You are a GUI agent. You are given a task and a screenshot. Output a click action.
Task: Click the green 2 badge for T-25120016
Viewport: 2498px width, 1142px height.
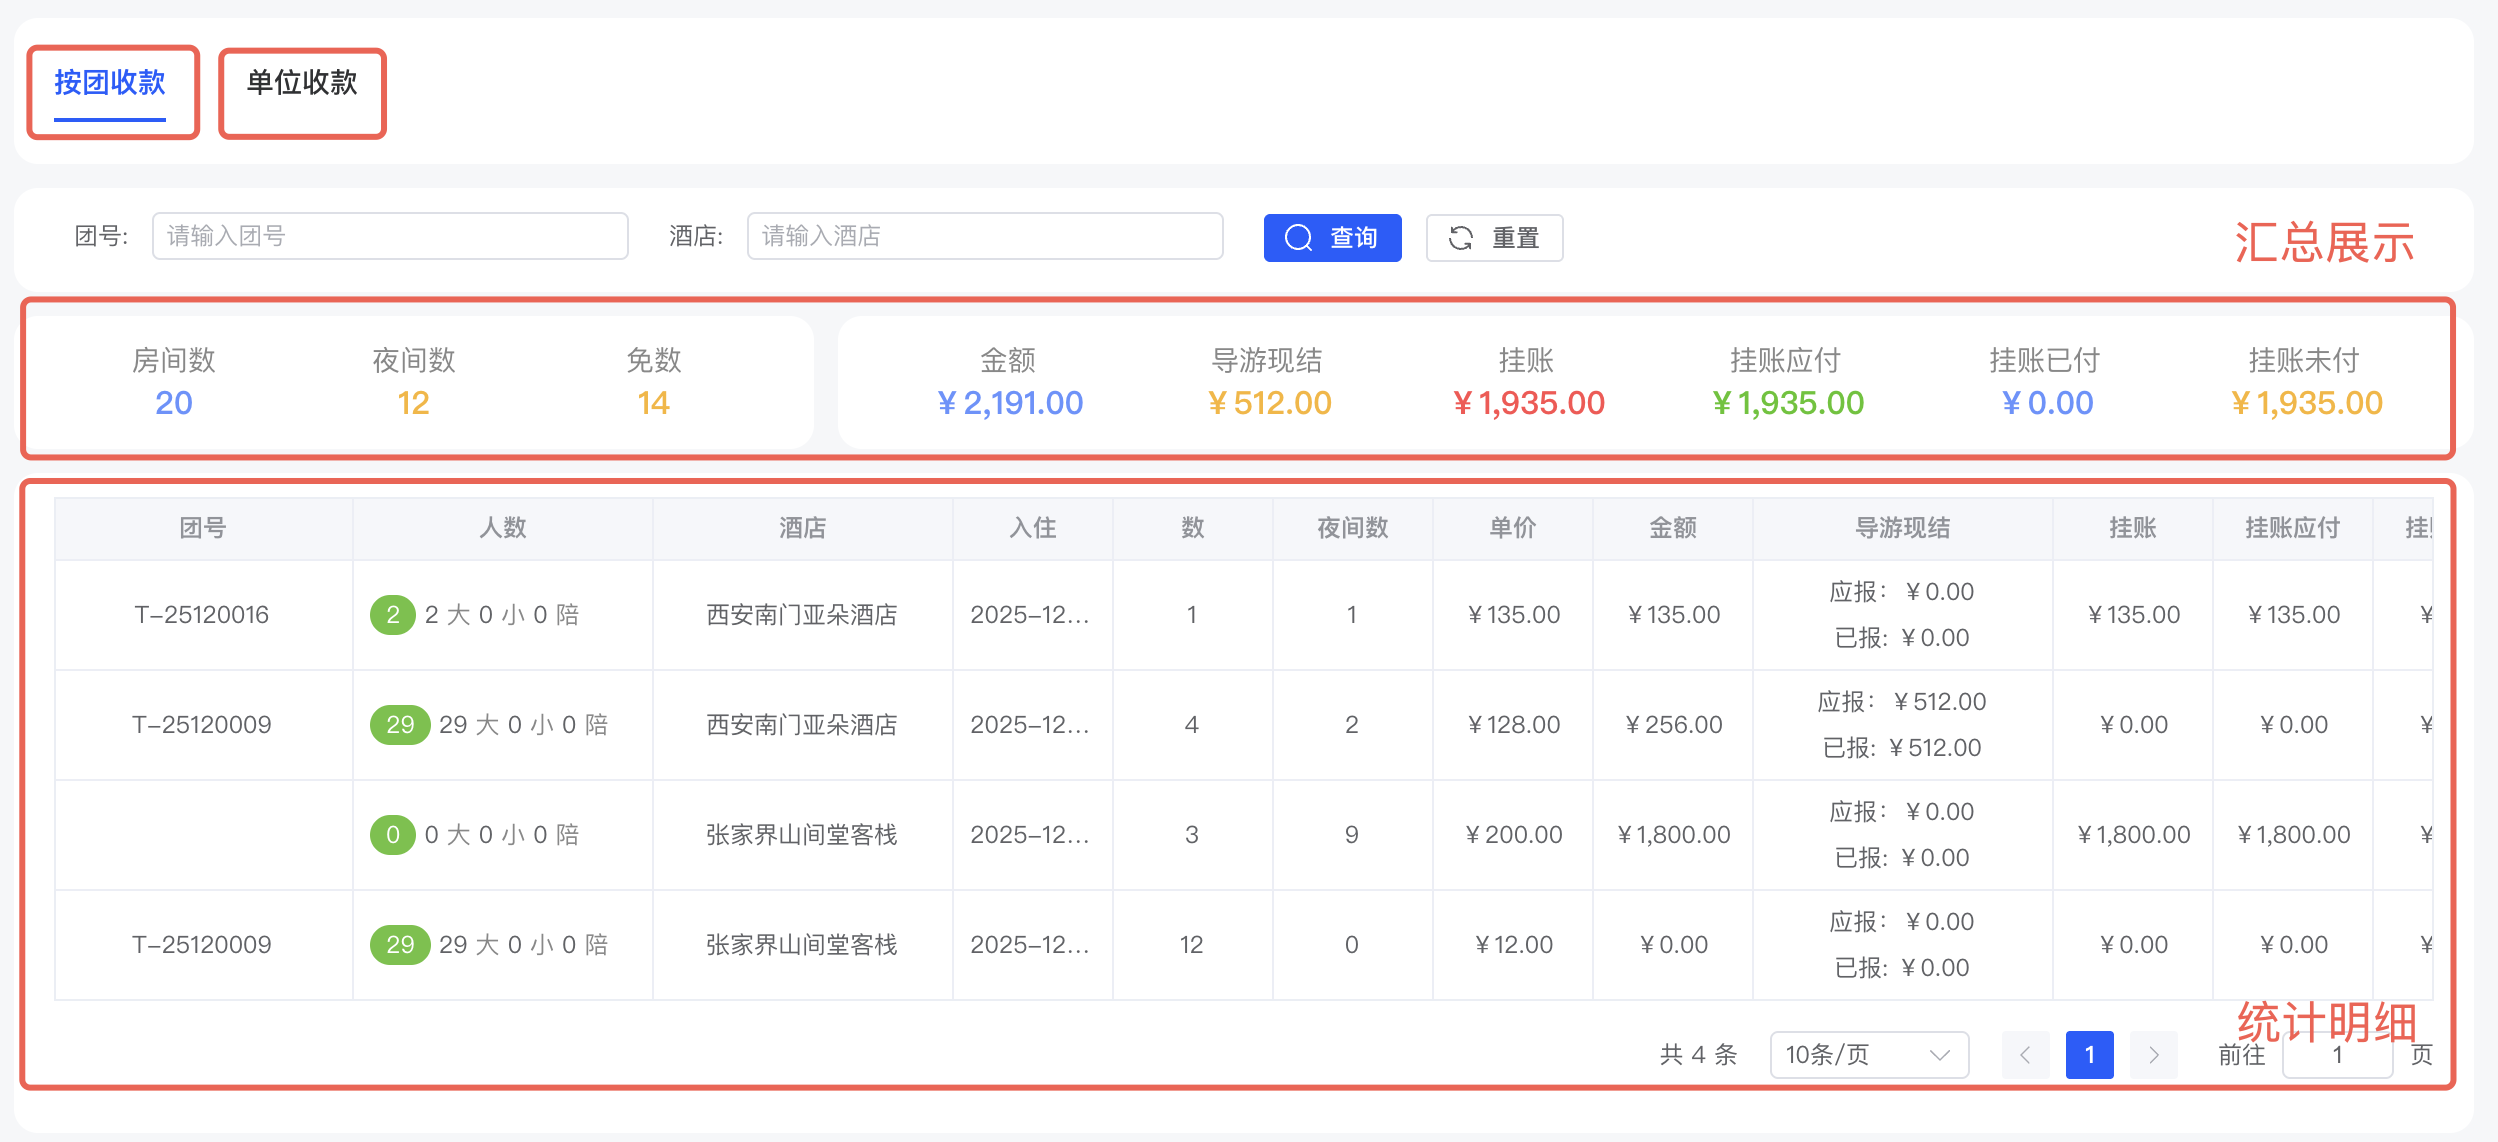coord(393,615)
